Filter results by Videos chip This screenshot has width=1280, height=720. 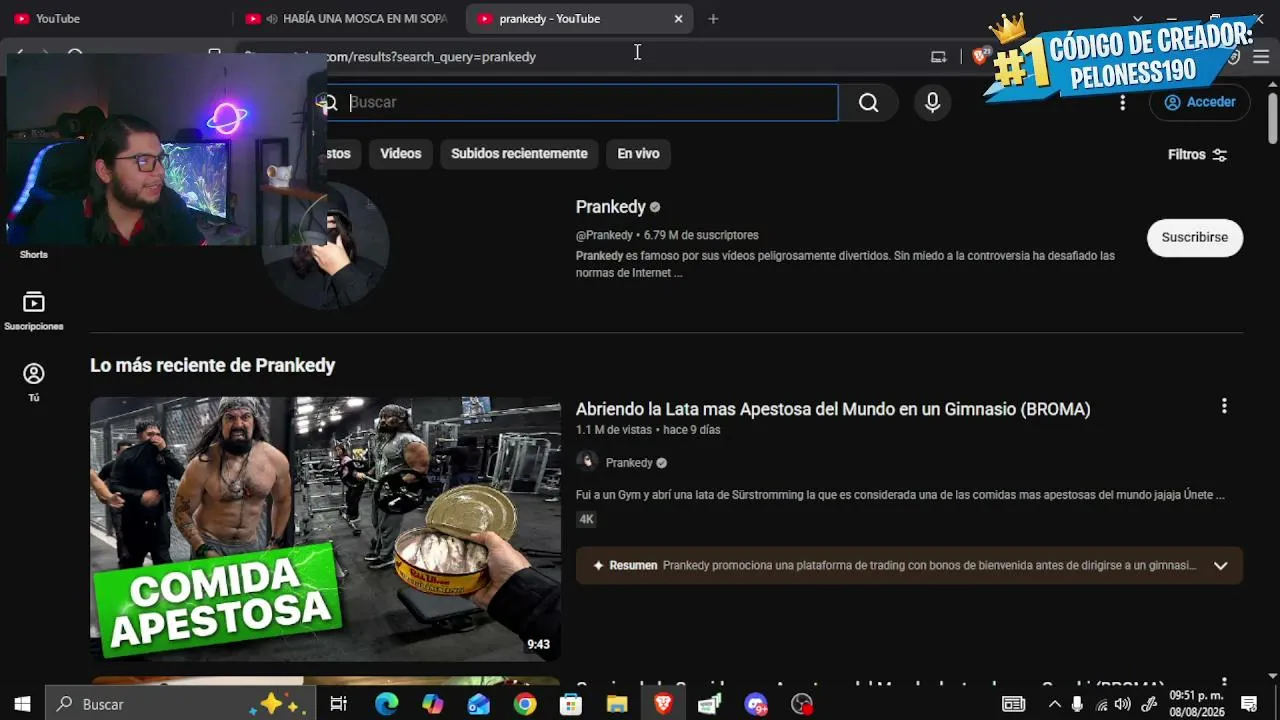pyautogui.click(x=400, y=154)
